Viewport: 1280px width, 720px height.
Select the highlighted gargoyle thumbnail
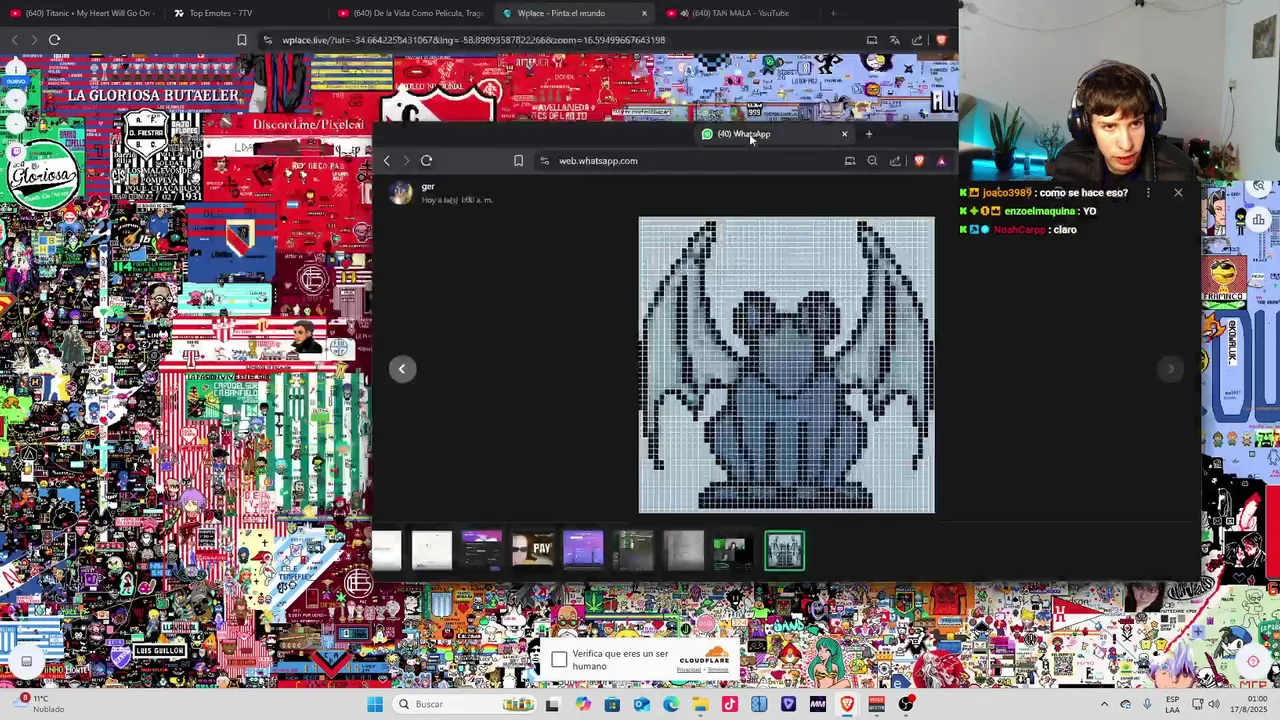coord(784,551)
